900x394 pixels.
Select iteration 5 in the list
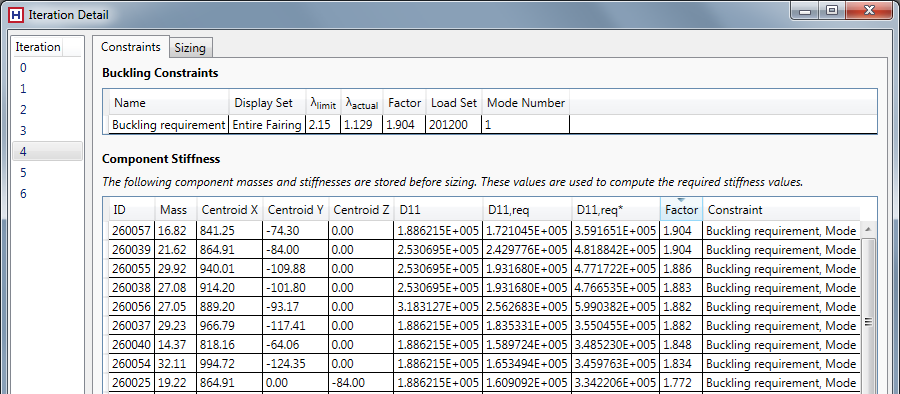click(48, 173)
